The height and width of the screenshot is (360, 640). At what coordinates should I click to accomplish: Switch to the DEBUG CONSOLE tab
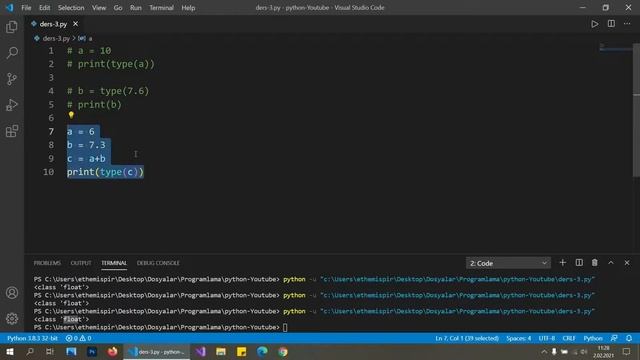(x=158, y=263)
